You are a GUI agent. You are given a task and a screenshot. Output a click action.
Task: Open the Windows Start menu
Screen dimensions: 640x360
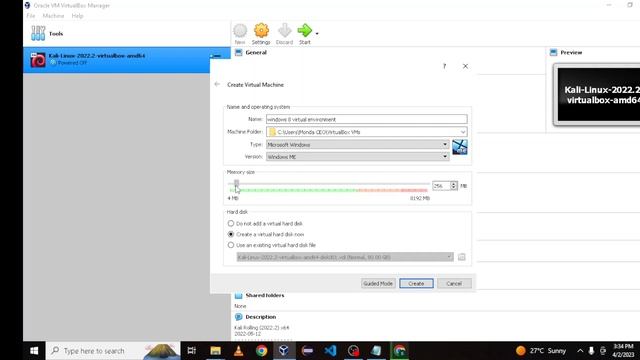34,351
